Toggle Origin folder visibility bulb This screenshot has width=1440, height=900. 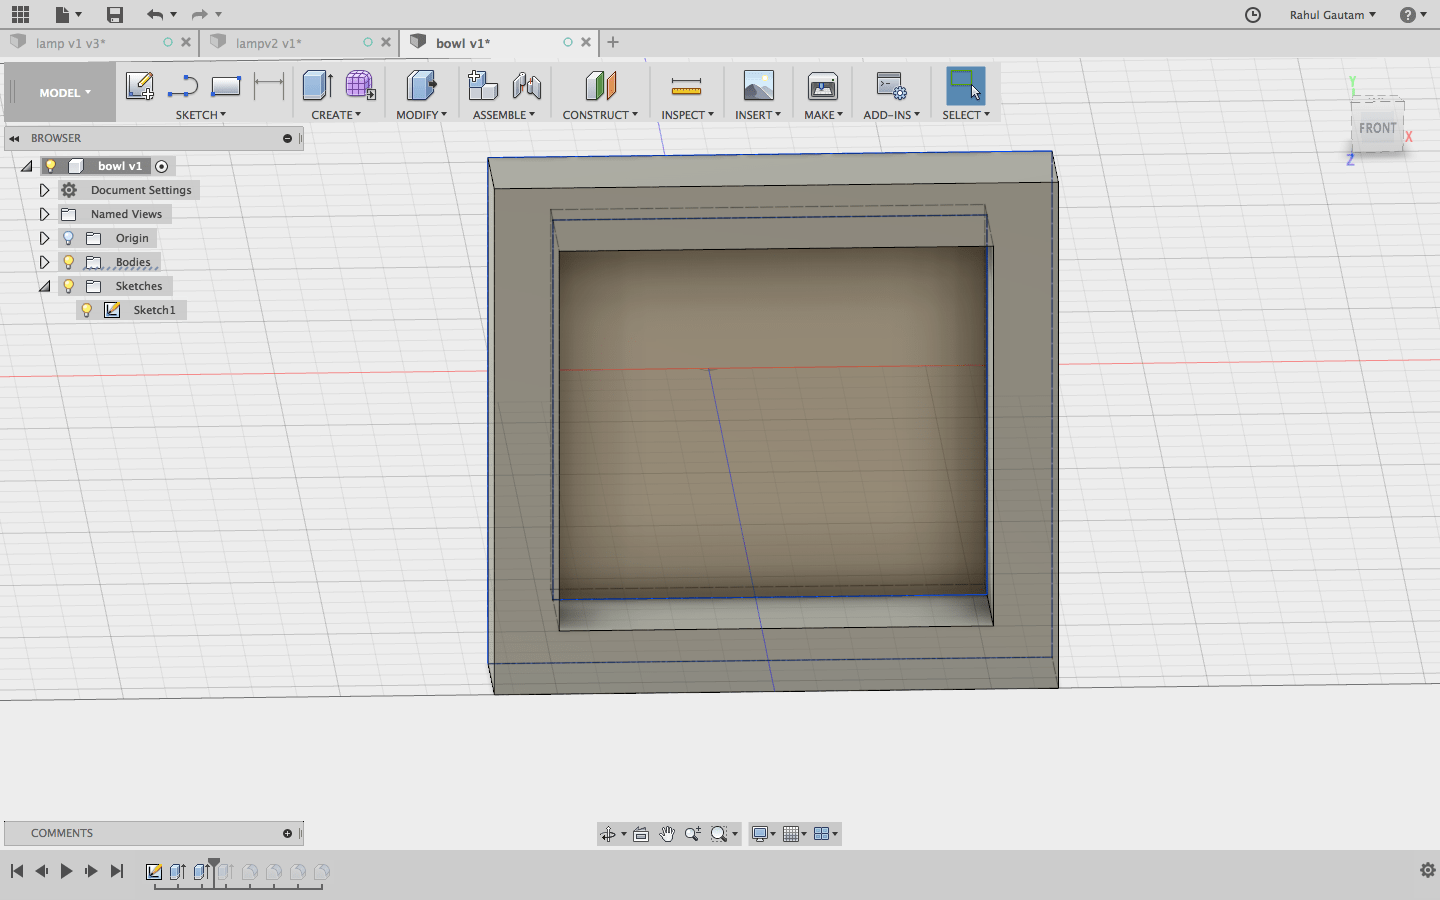68,238
